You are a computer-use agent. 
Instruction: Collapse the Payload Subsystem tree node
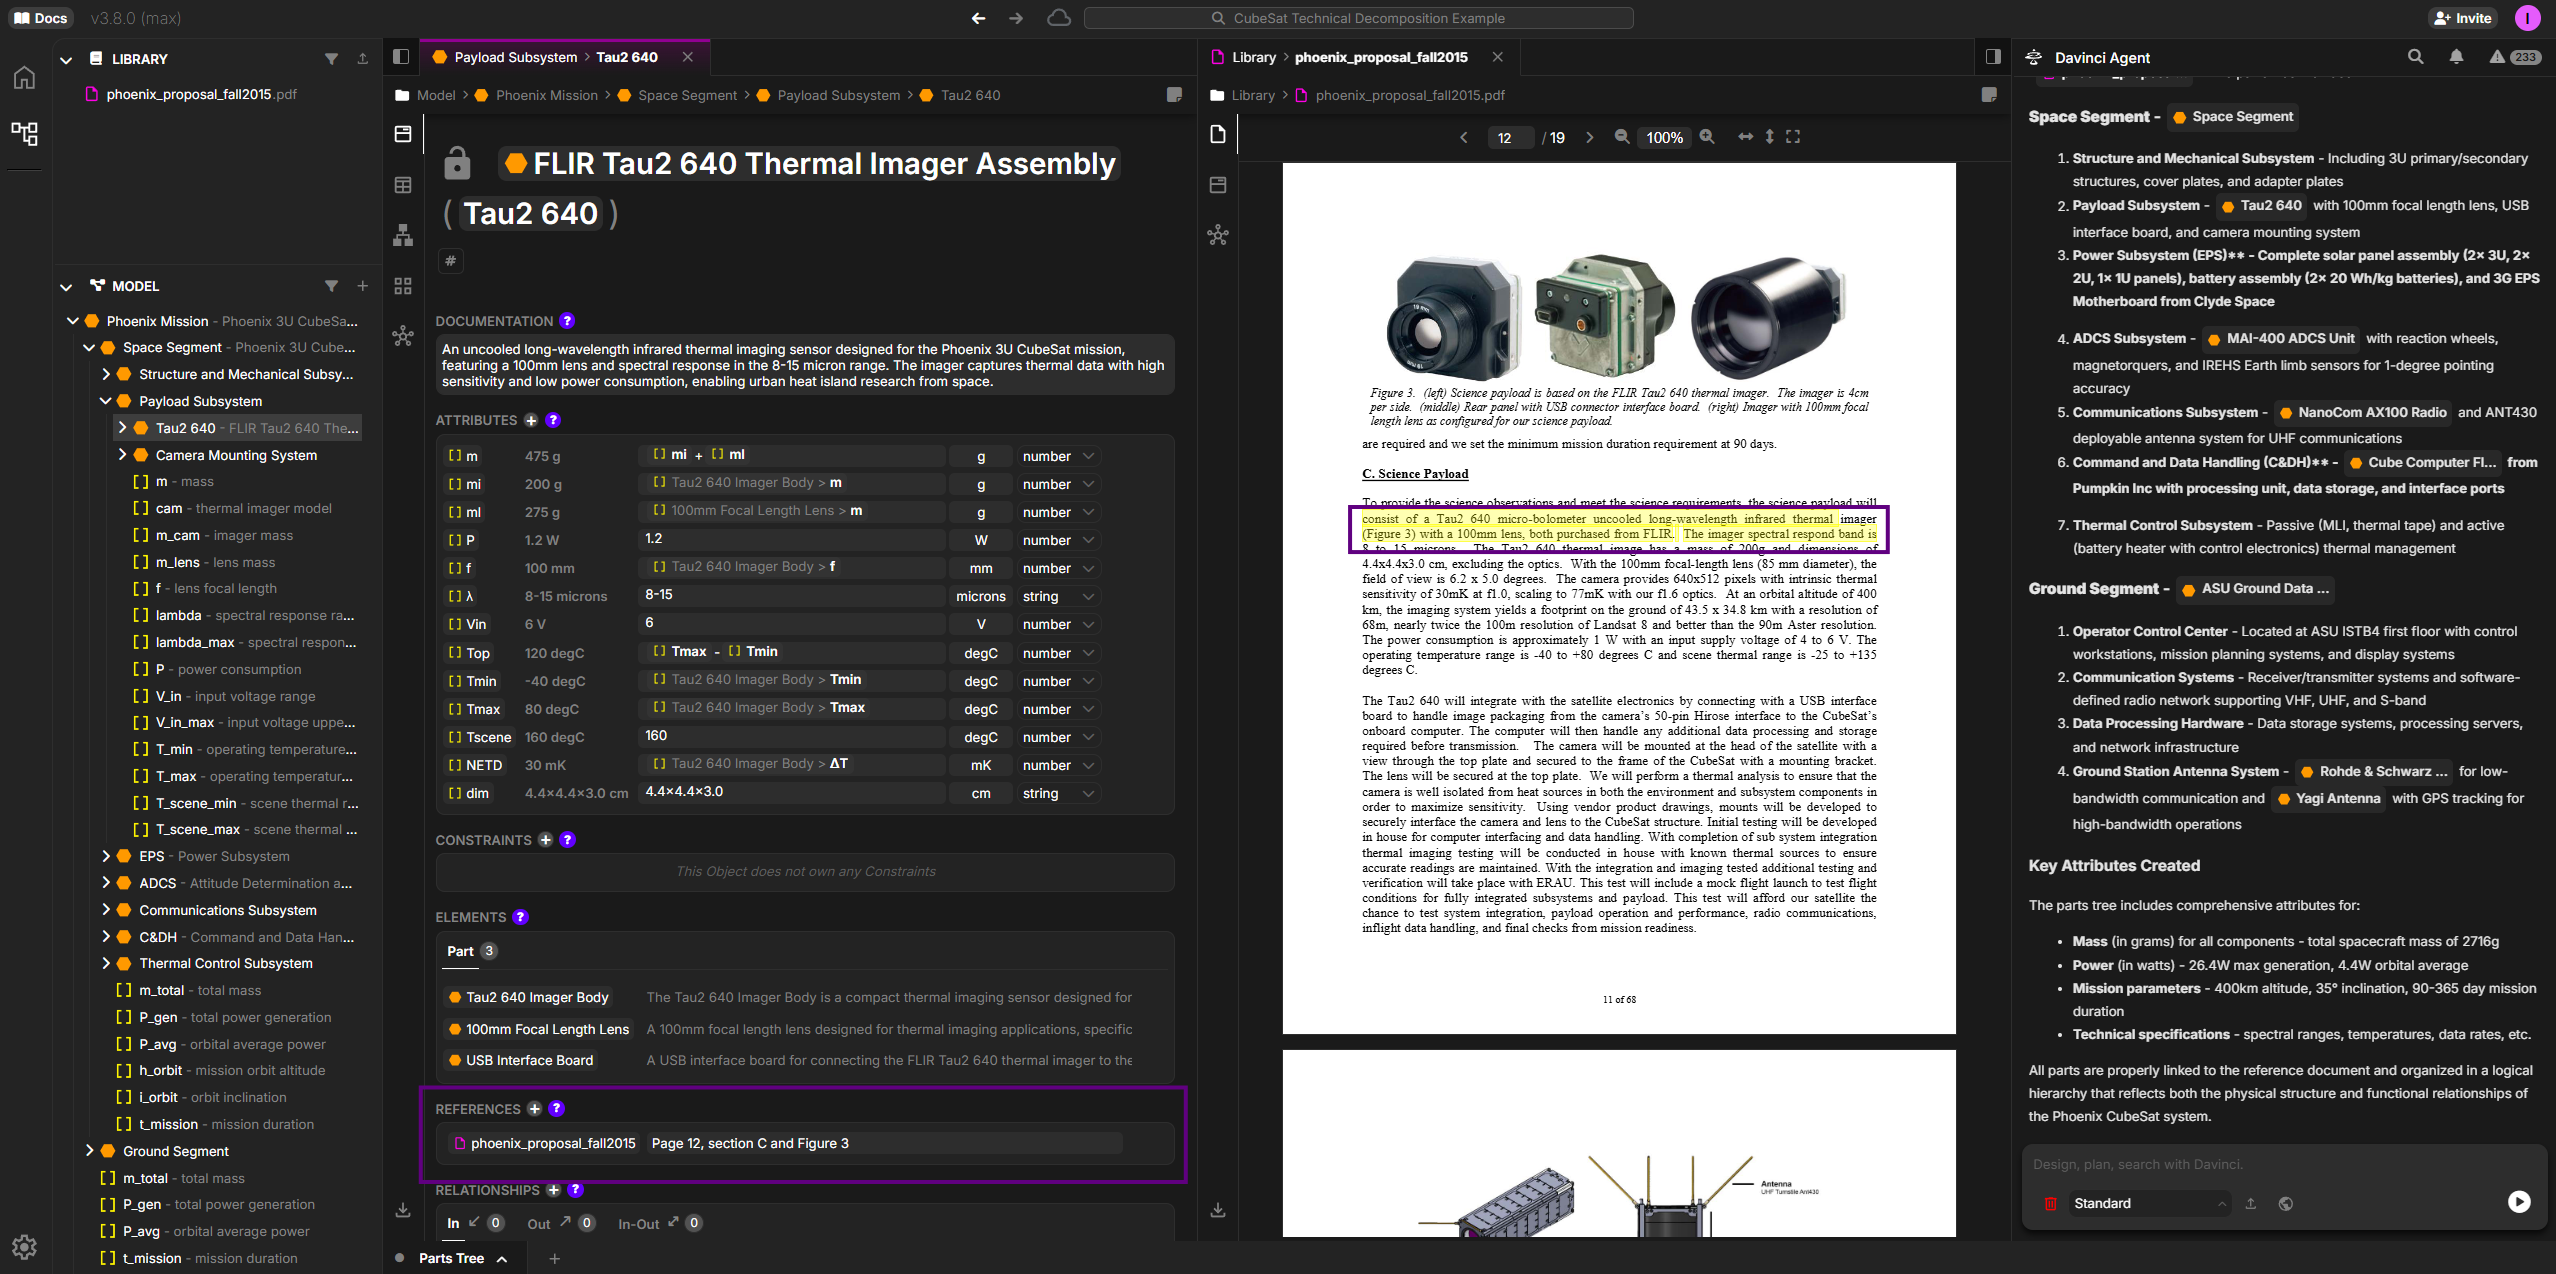coord(106,401)
